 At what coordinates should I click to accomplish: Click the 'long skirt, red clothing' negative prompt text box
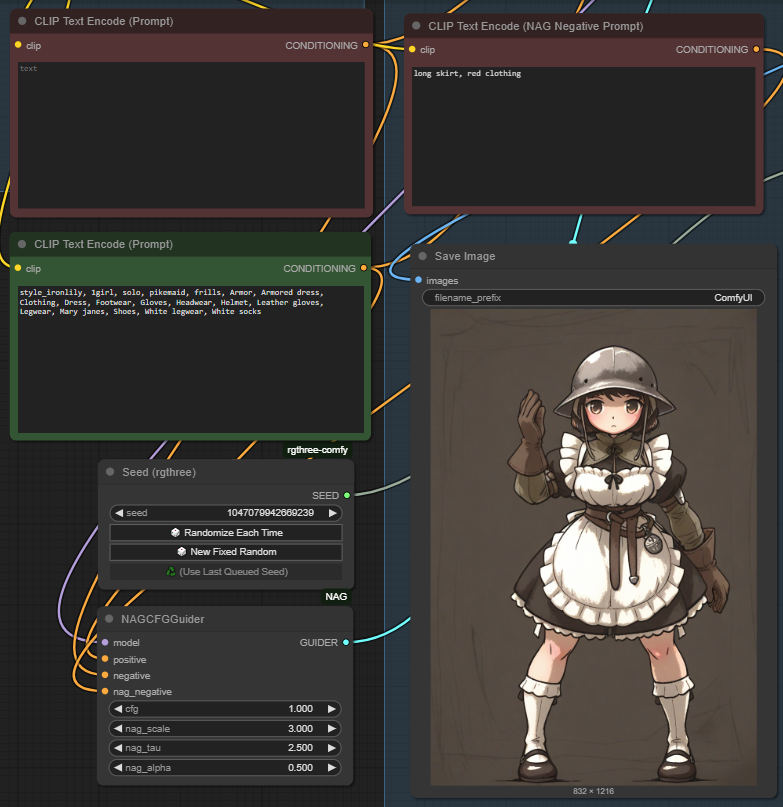tap(584, 136)
